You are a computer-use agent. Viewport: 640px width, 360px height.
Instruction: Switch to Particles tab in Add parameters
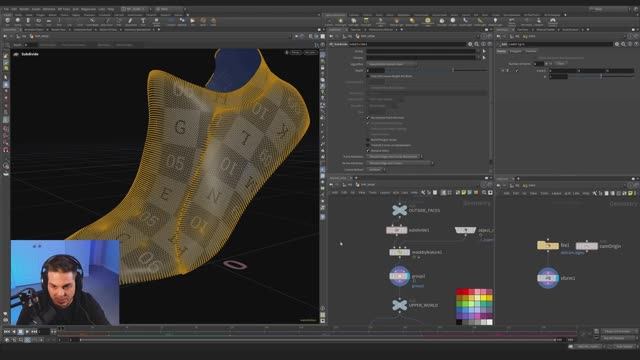[531, 51]
